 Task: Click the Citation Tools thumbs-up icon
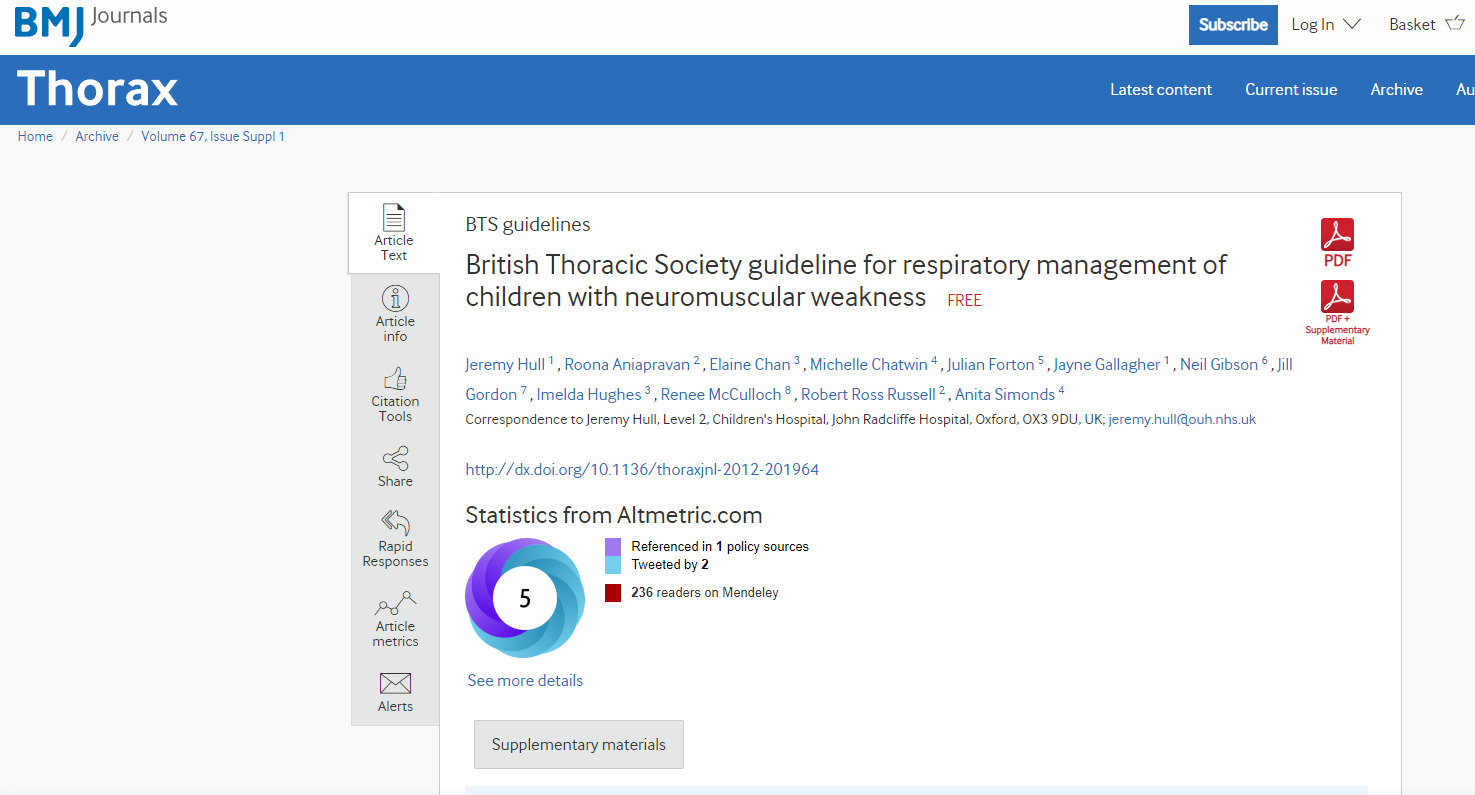(x=395, y=379)
